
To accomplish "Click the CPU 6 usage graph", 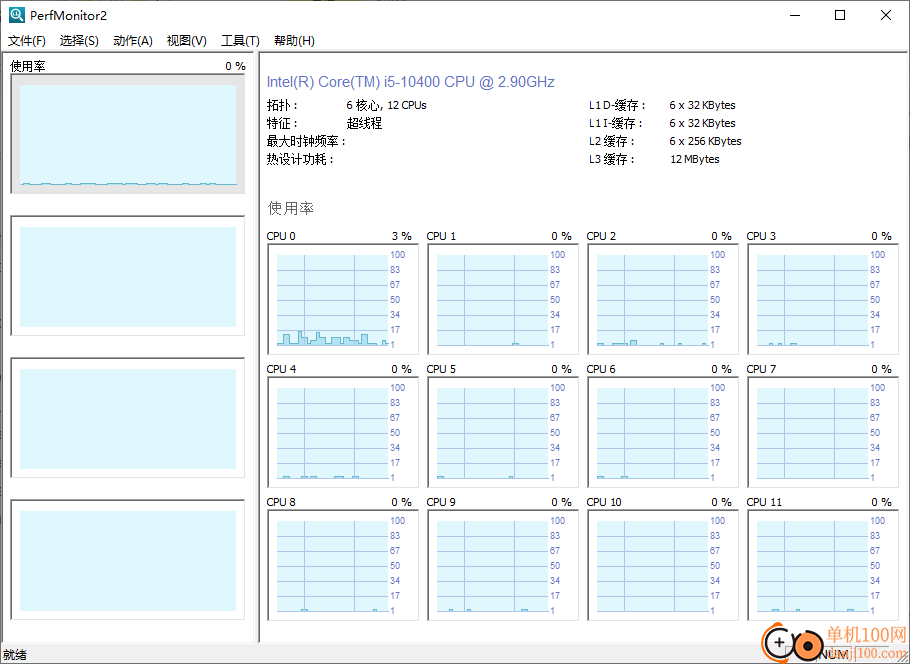I will click(663, 432).
